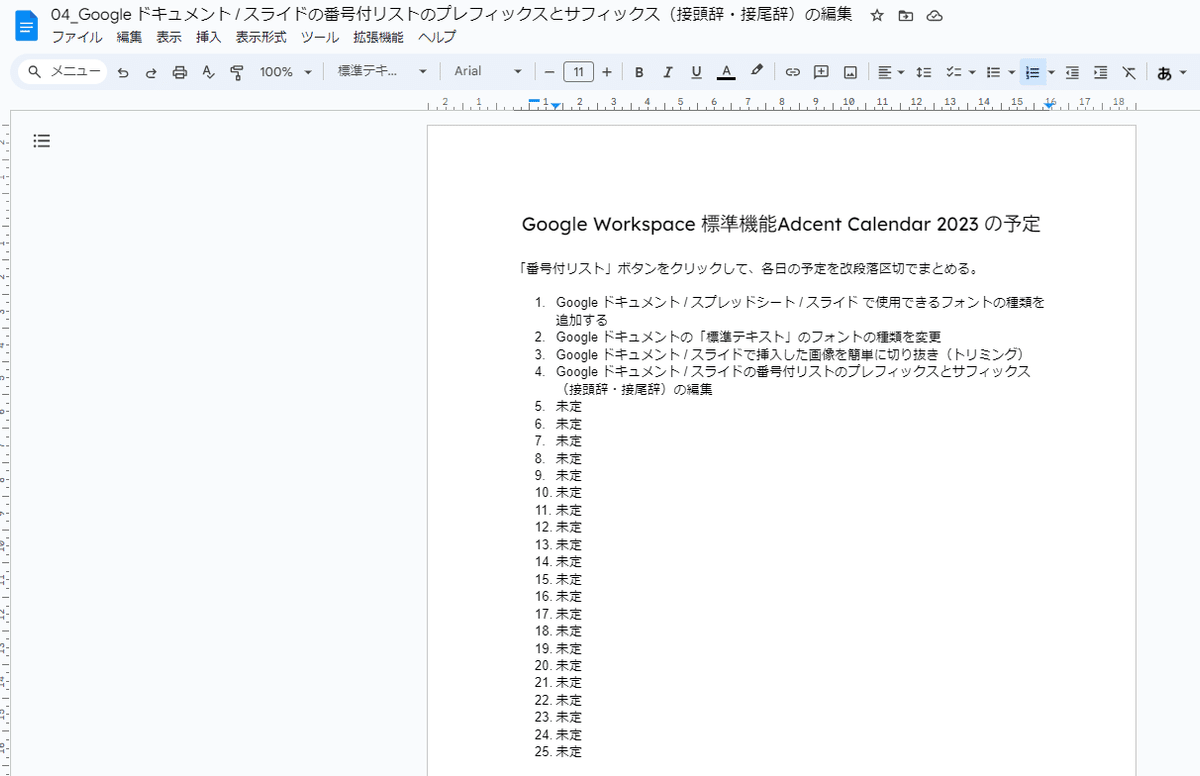Undo the last action
Screen dimensions: 1200x776
point(123,72)
